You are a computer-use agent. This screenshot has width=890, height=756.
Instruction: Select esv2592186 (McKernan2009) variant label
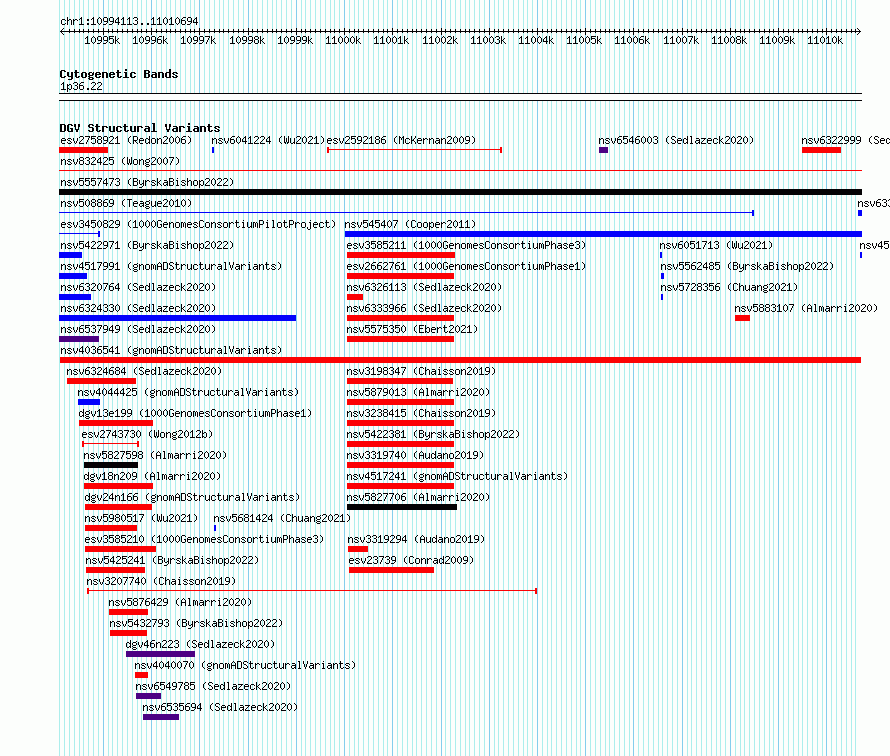pos(401,140)
